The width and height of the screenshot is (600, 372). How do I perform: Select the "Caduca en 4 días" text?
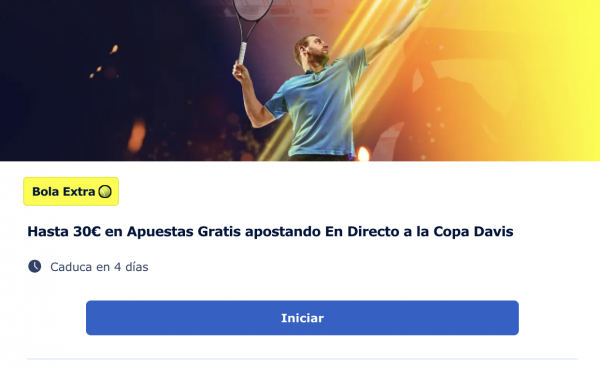[99, 267]
